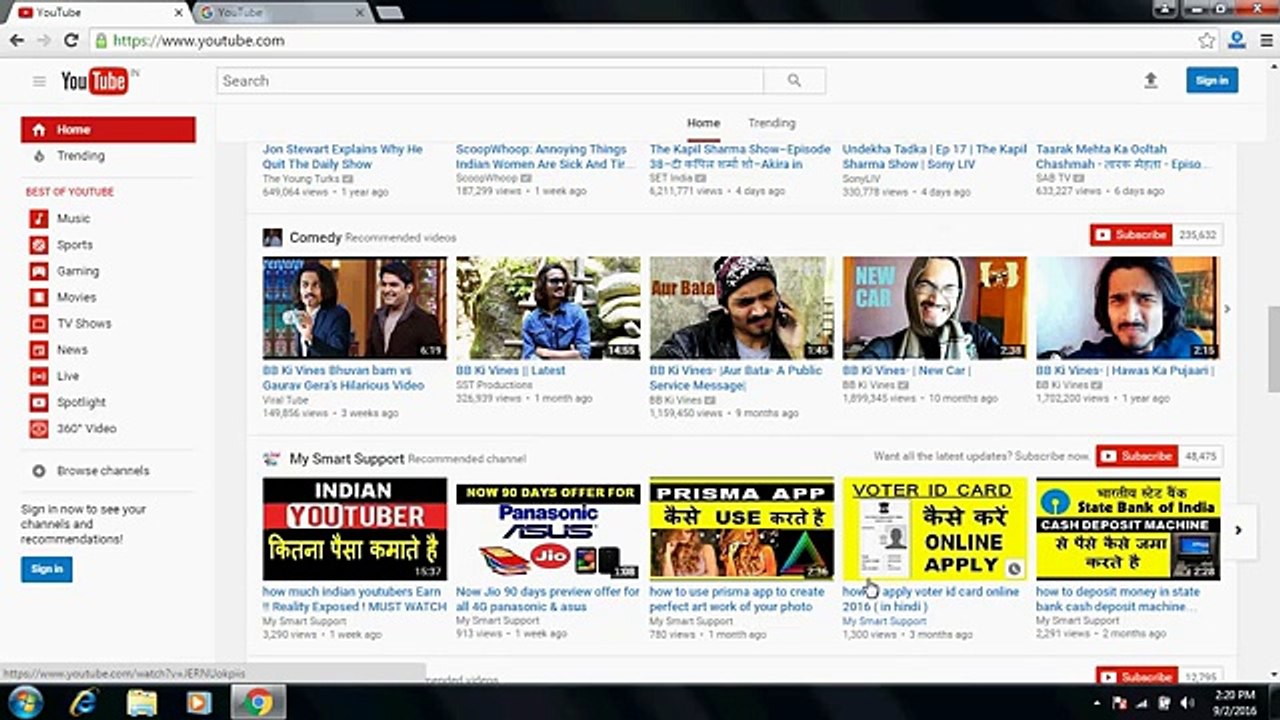Click the Sign in button in the sidebar
This screenshot has width=1280, height=720.
pos(47,570)
